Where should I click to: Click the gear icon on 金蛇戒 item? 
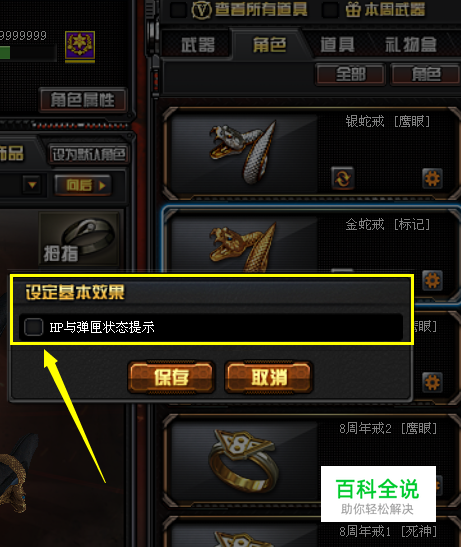pos(432,280)
